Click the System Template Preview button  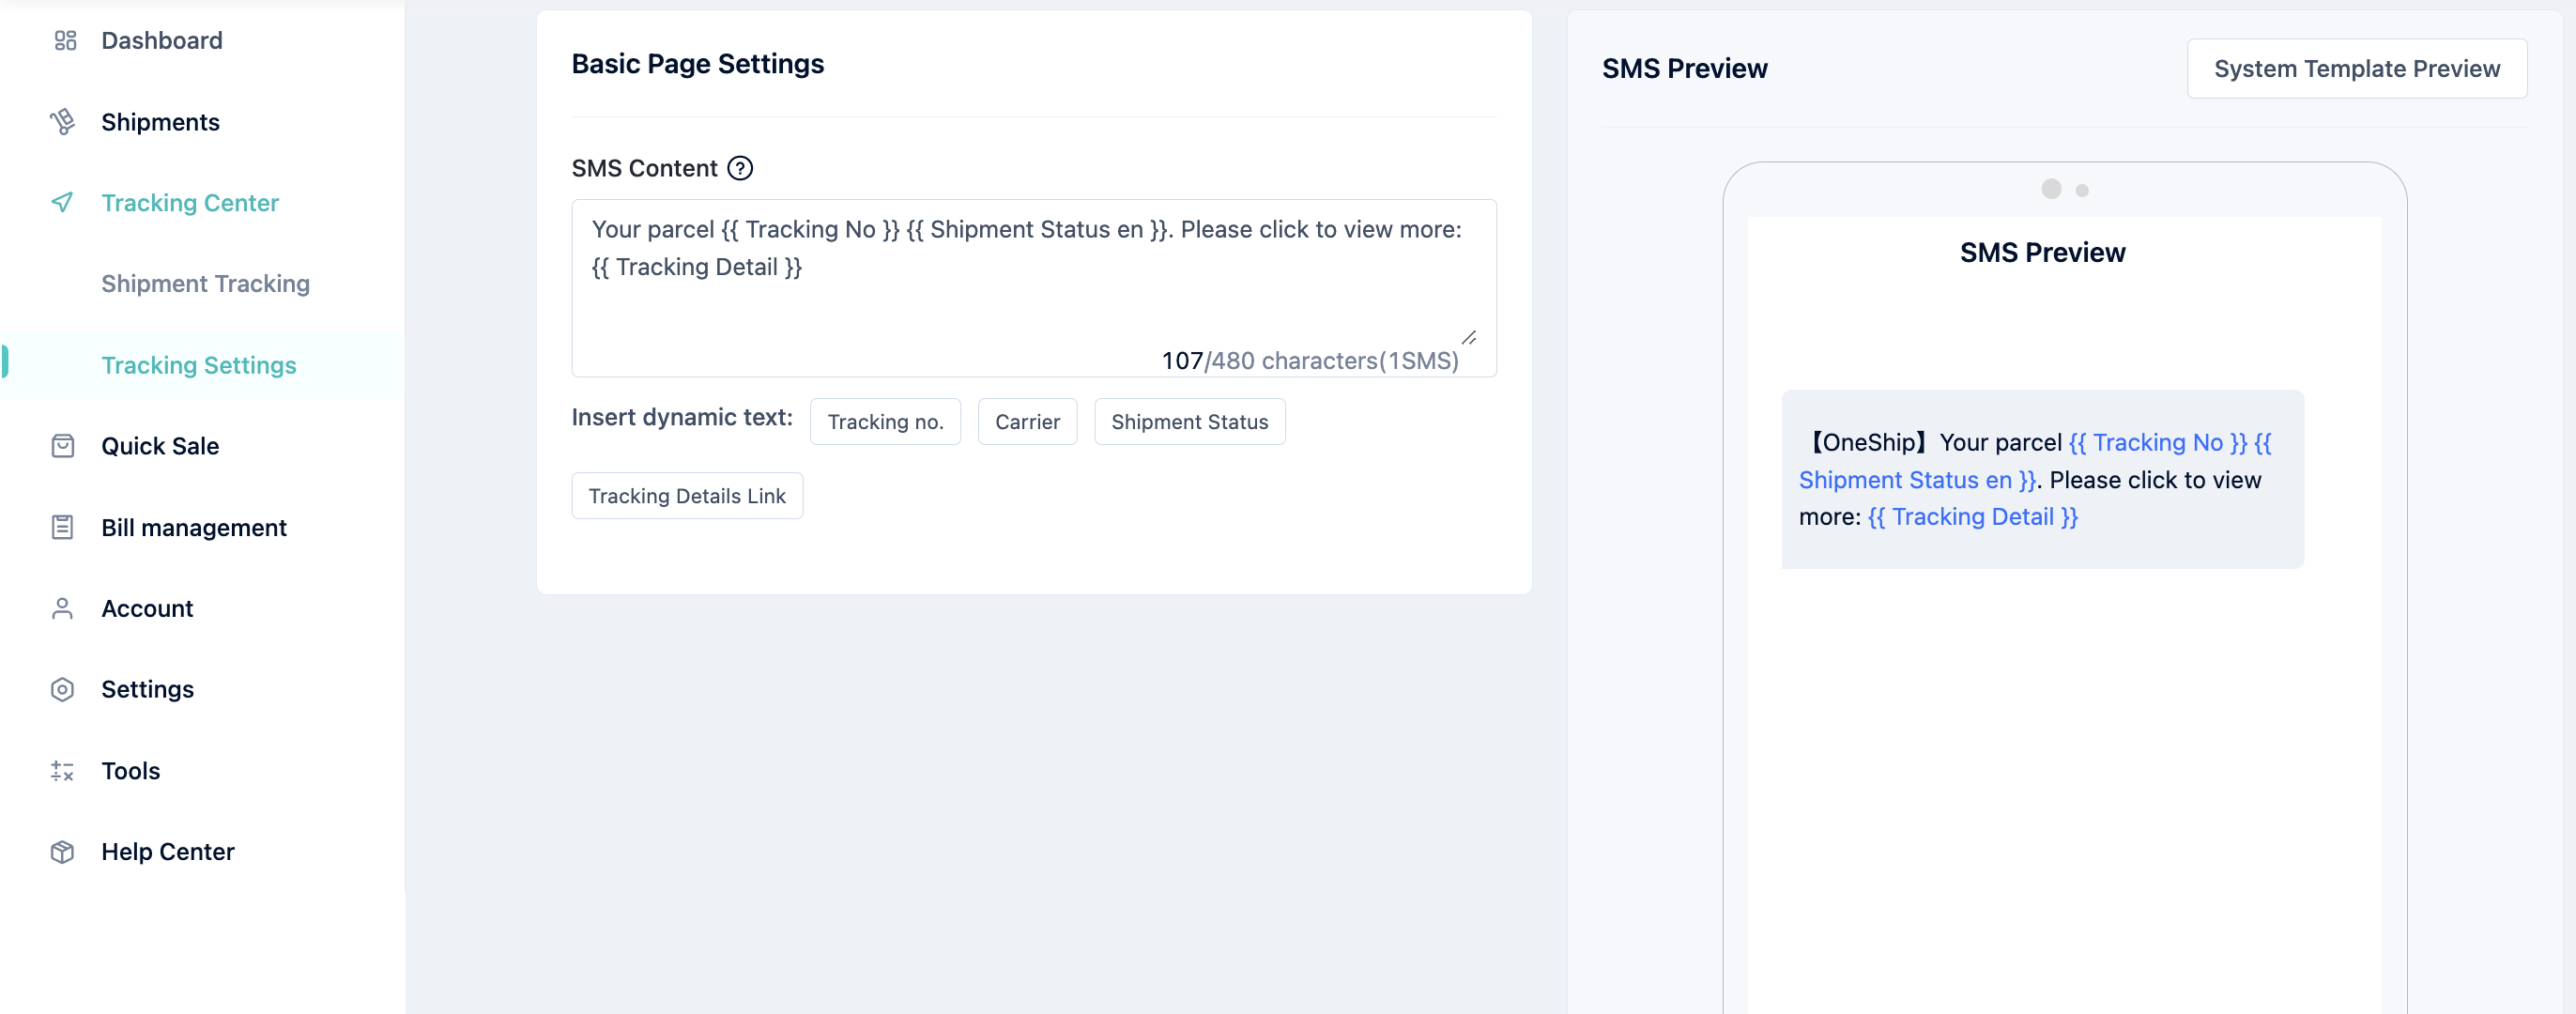[x=2356, y=69]
